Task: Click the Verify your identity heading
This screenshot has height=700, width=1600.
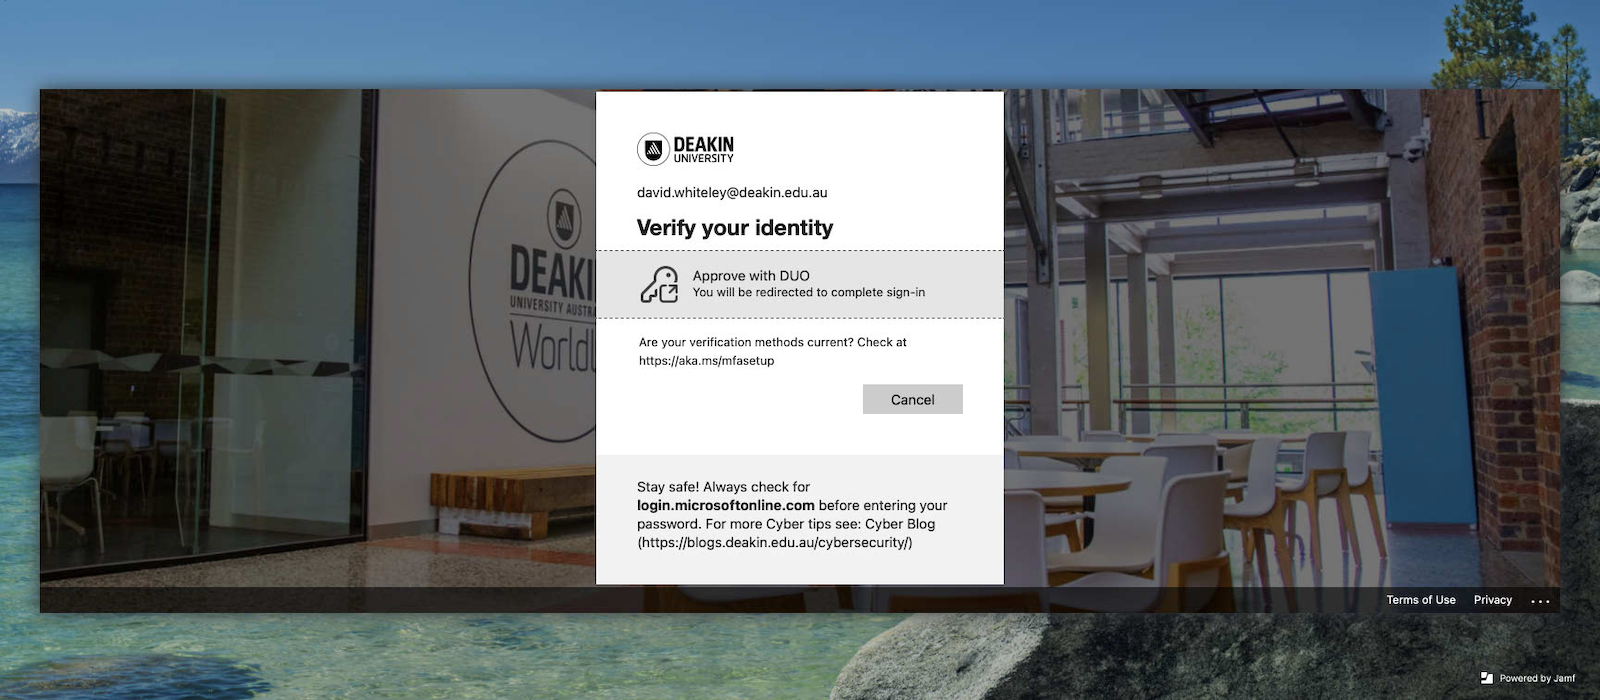Action: [x=734, y=228]
